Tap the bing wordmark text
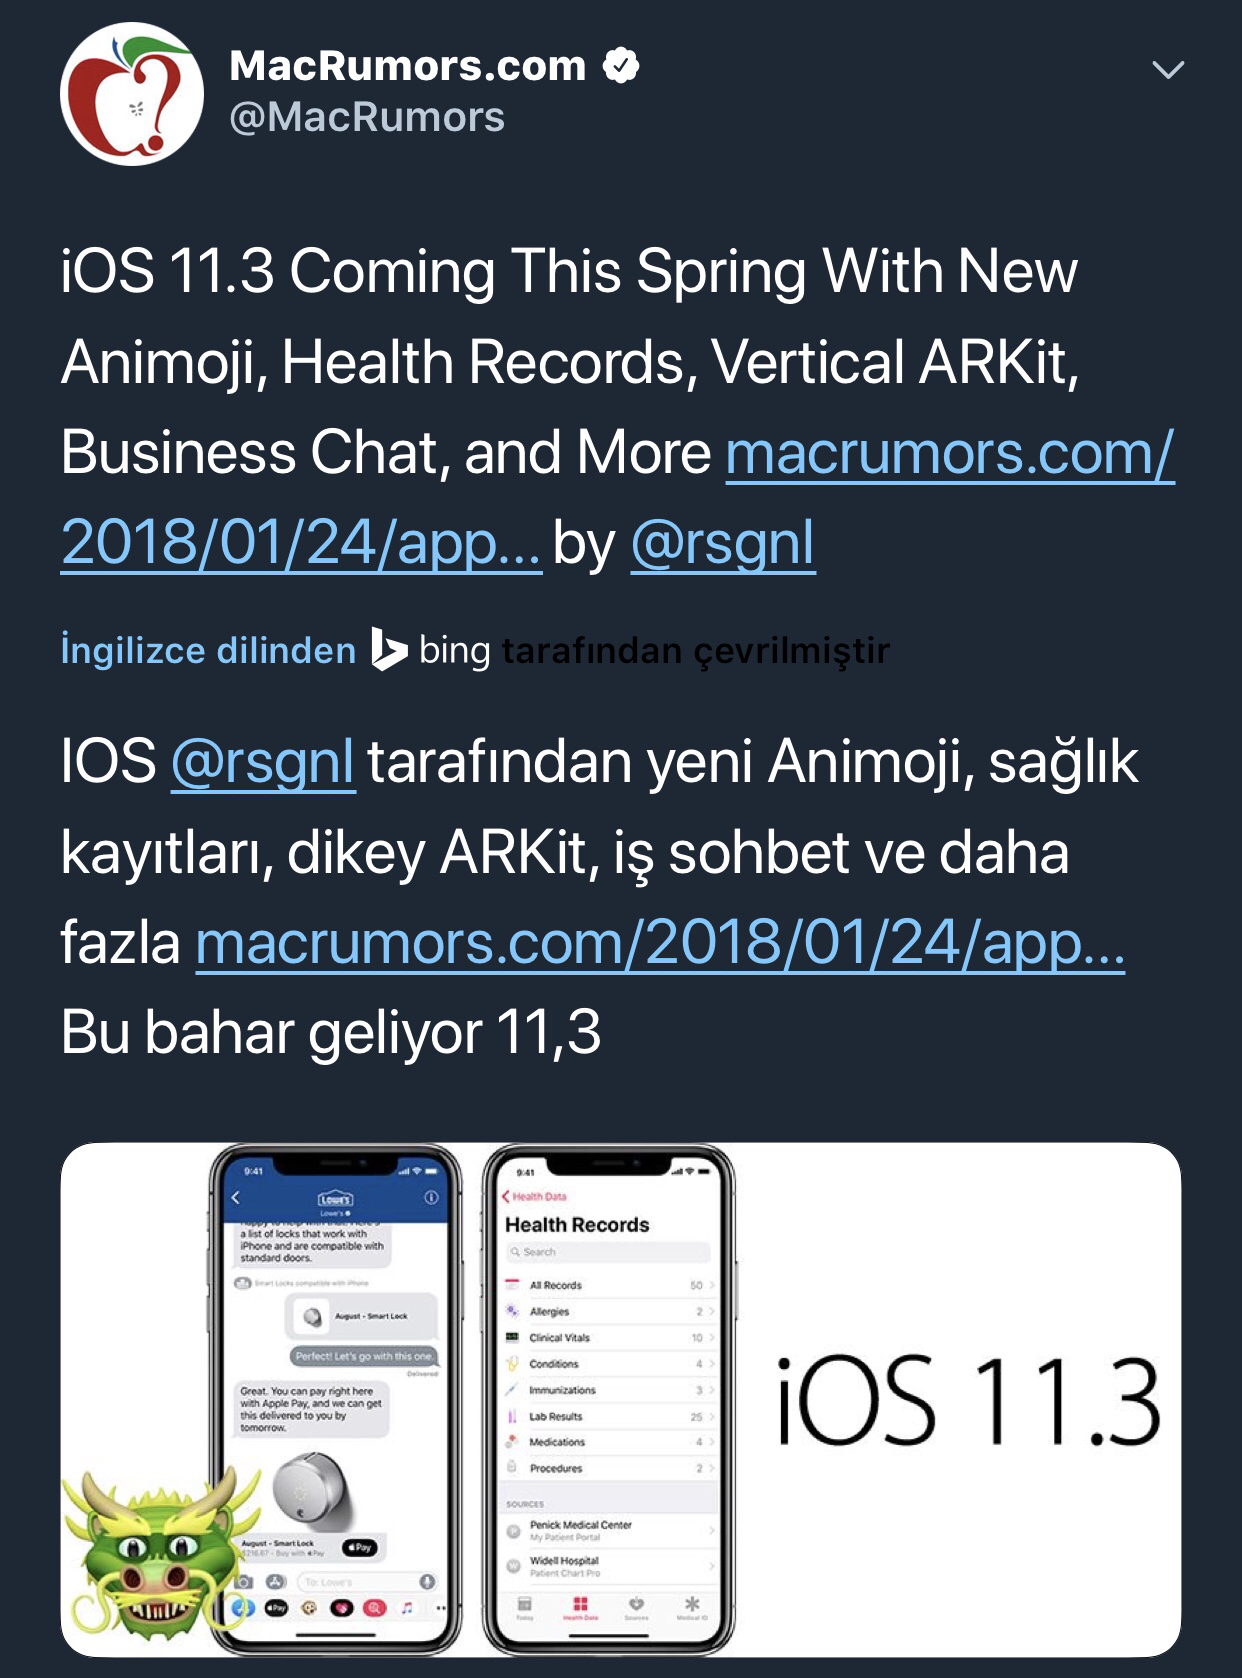The width and height of the screenshot is (1242, 1678). [x=454, y=651]
